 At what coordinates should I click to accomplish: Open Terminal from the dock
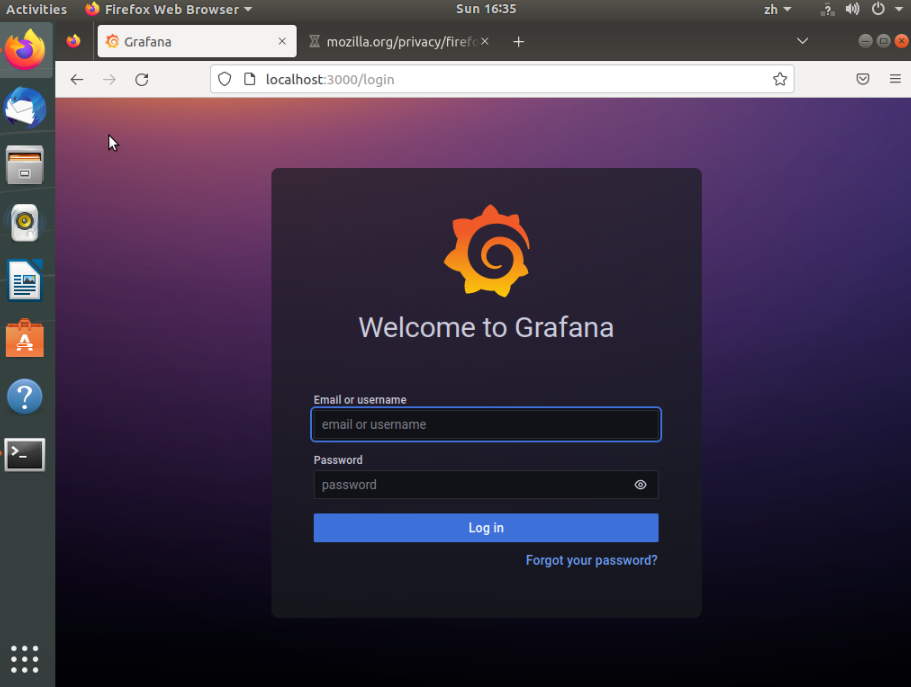[x=25, y=455]
